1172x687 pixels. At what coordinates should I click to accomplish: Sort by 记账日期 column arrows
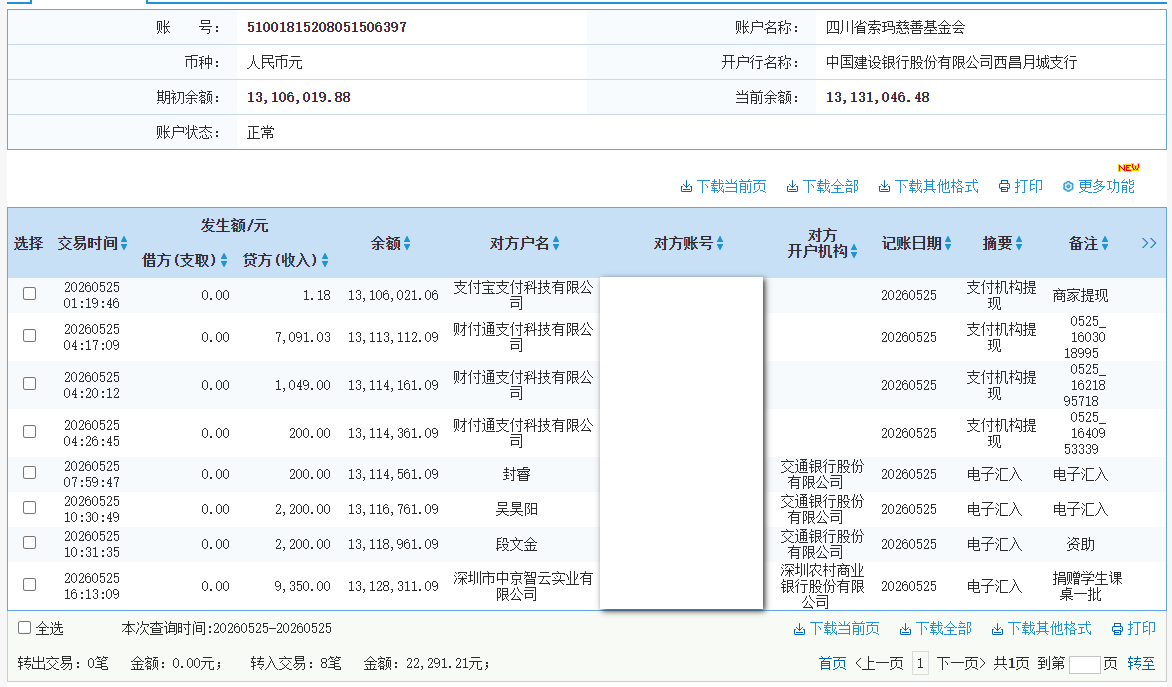click(948, 243)
